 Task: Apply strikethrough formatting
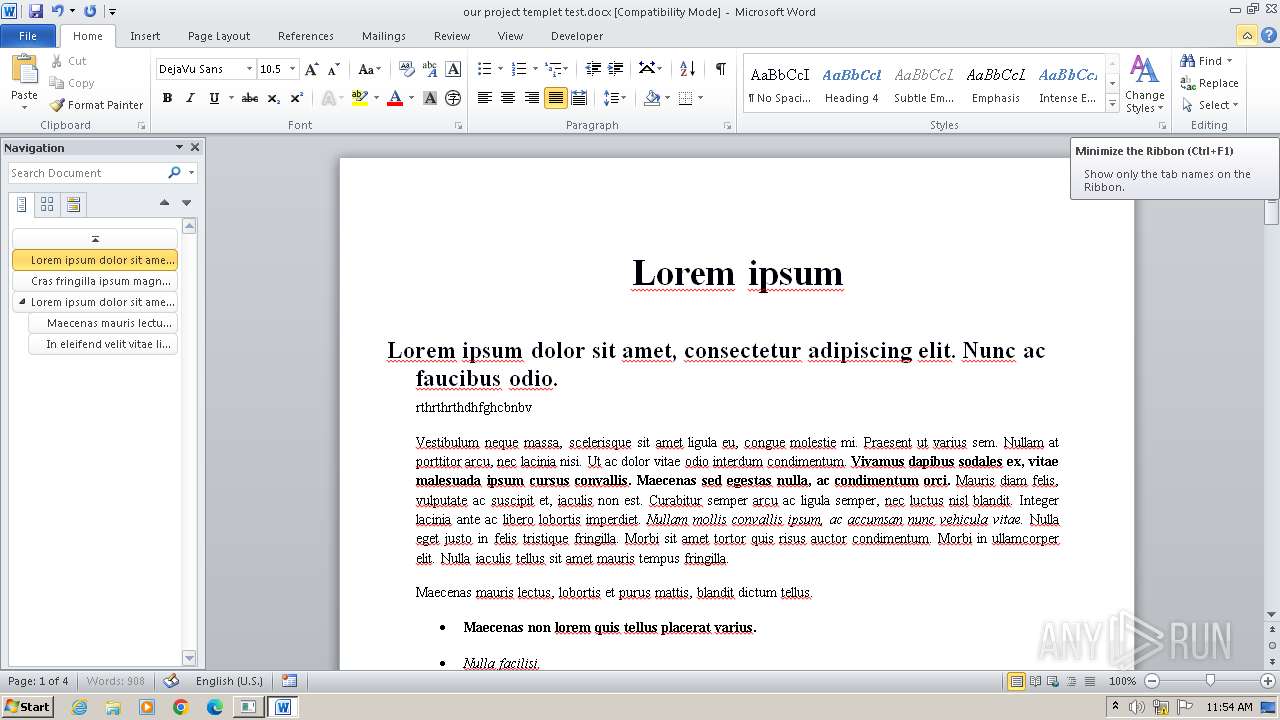click(250, 98)
